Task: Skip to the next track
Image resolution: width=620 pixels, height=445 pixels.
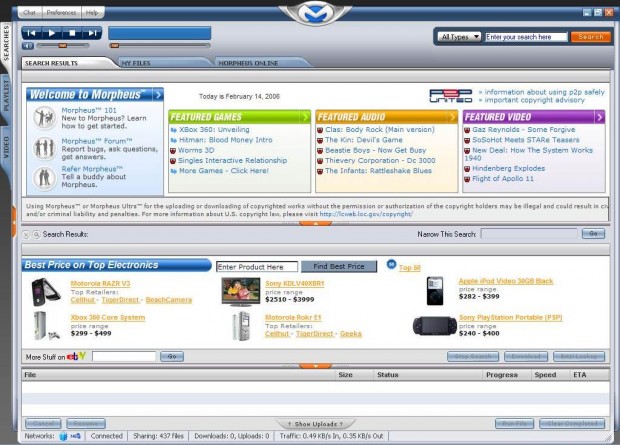Action: (92, 33)
